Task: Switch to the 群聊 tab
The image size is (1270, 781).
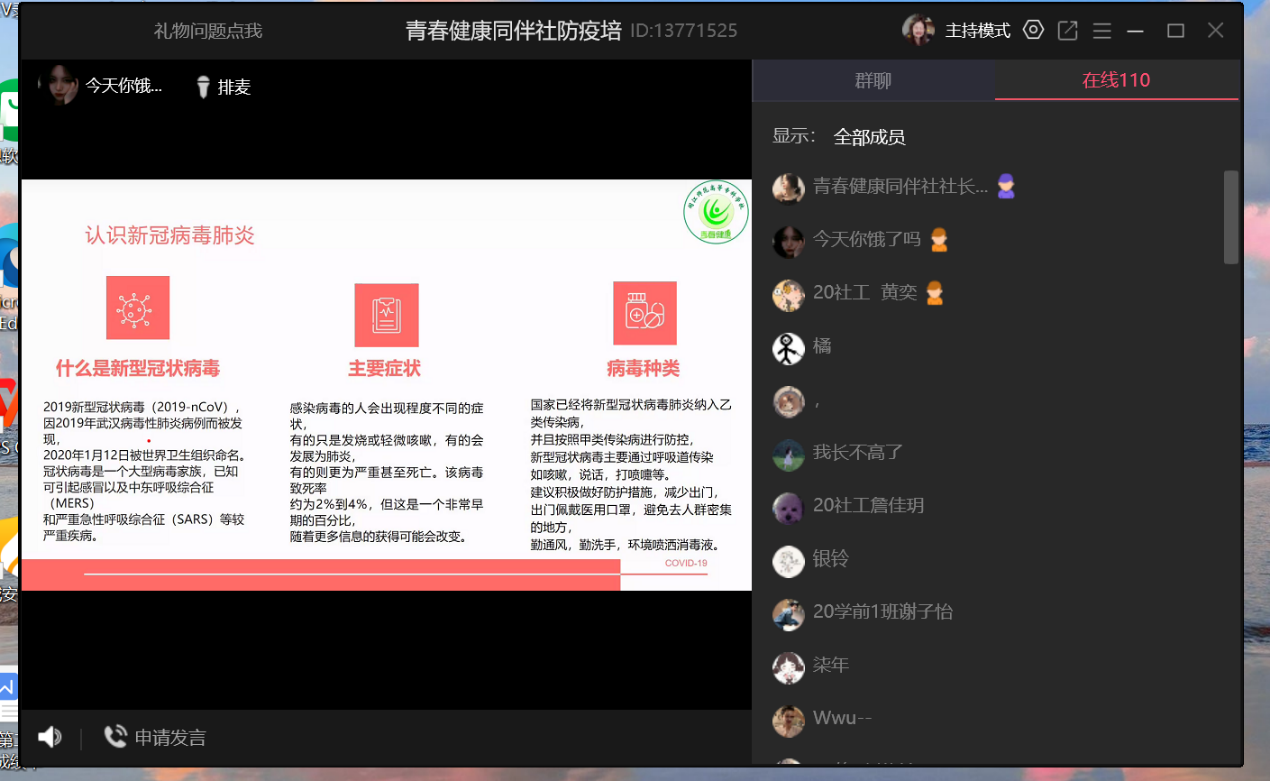Action: point(873,81)
